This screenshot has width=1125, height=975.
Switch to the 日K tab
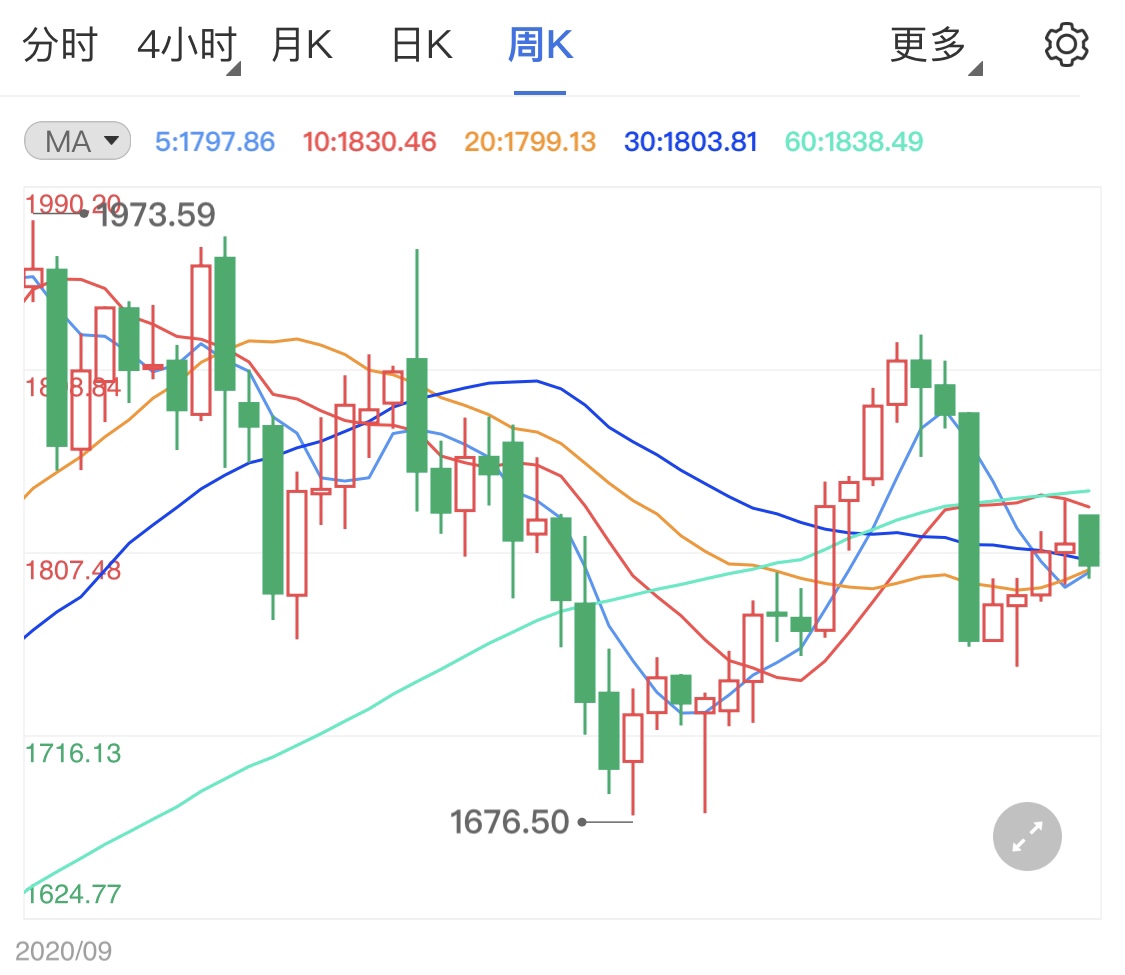point(422,44)
